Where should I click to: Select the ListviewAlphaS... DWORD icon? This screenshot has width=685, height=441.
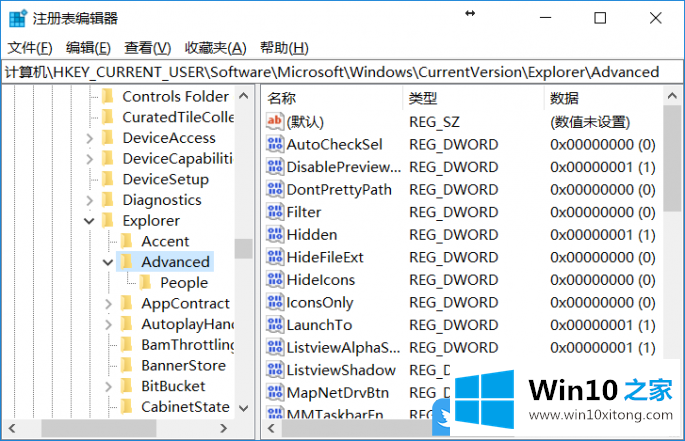[x=274, y=347]
